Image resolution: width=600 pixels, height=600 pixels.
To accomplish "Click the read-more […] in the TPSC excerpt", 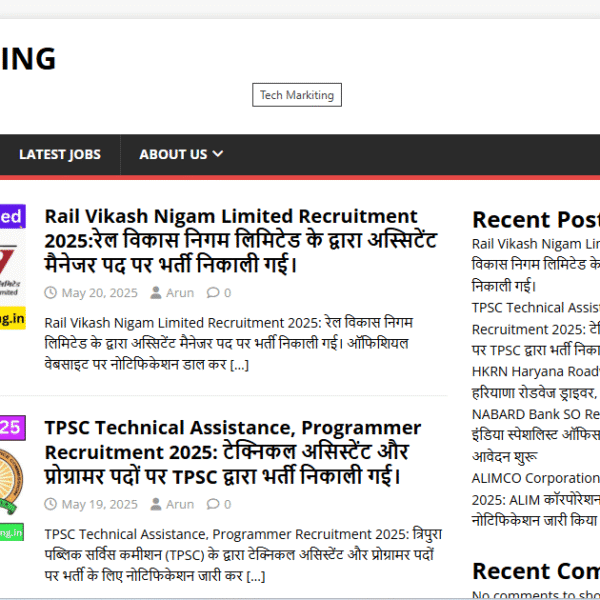I will 256,576.
